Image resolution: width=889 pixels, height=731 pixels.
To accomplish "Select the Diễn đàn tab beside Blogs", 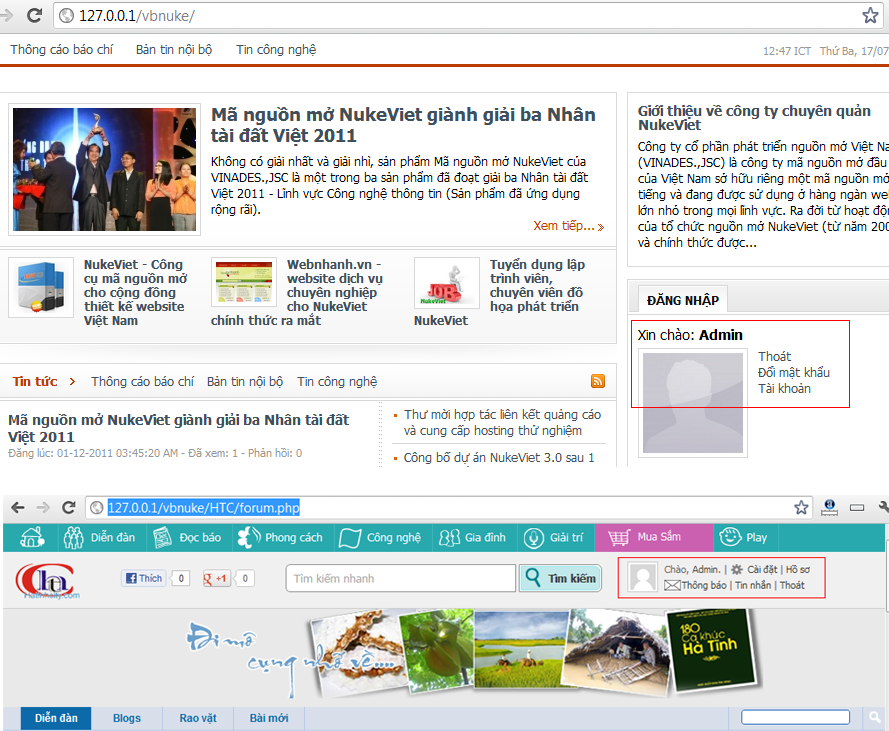I will pyautogui.click(x=56, y=718).
